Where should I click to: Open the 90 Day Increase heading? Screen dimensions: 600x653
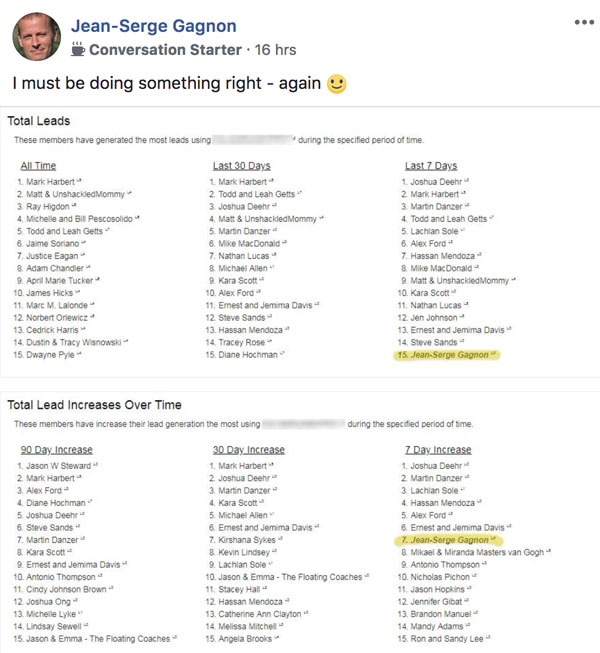(x=57, y=450)
